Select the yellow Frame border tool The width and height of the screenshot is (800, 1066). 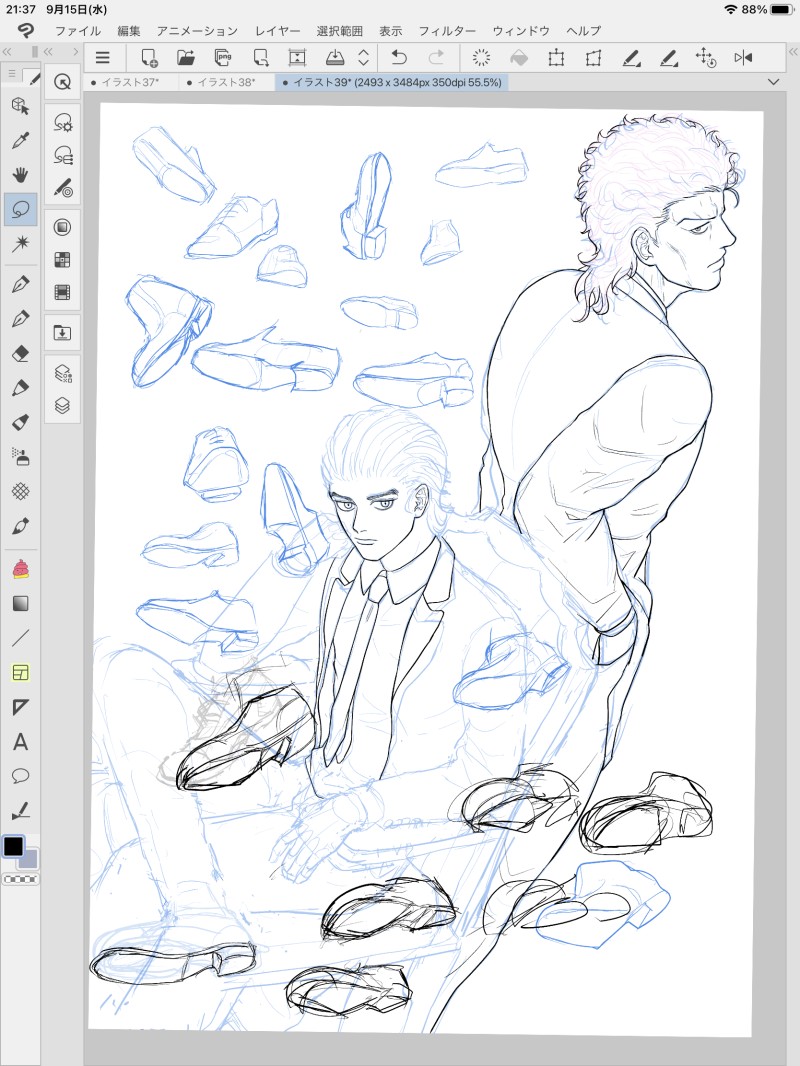click(20, 672)
